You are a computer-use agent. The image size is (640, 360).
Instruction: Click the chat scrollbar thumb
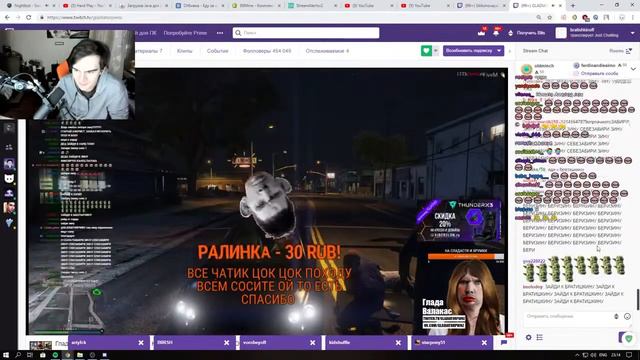point(638,299)
